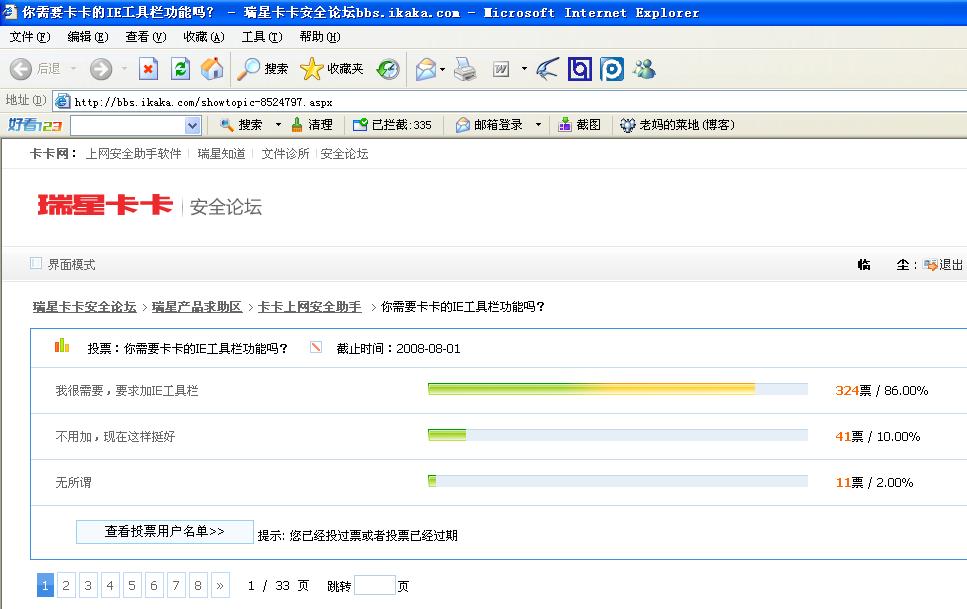967x609 pixels.
Task: Expand the Forward button history dropdown arrow
Action: click(124, 68)
